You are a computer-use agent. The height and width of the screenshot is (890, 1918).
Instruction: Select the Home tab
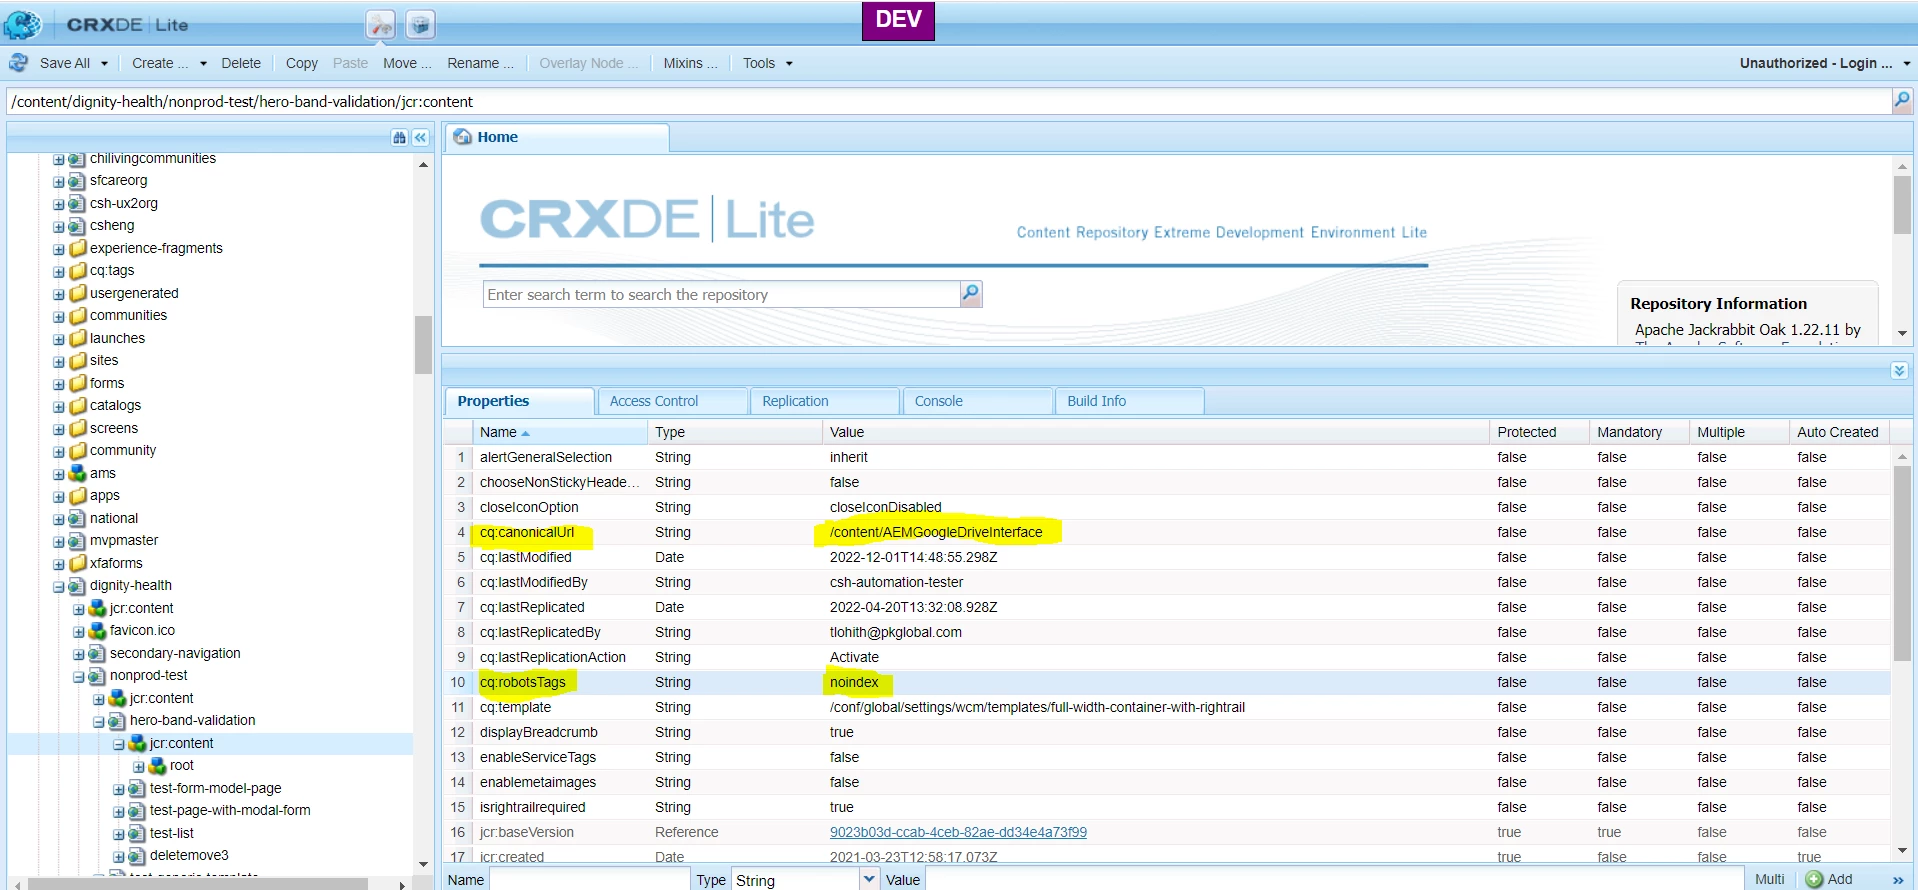click(557, 138)
